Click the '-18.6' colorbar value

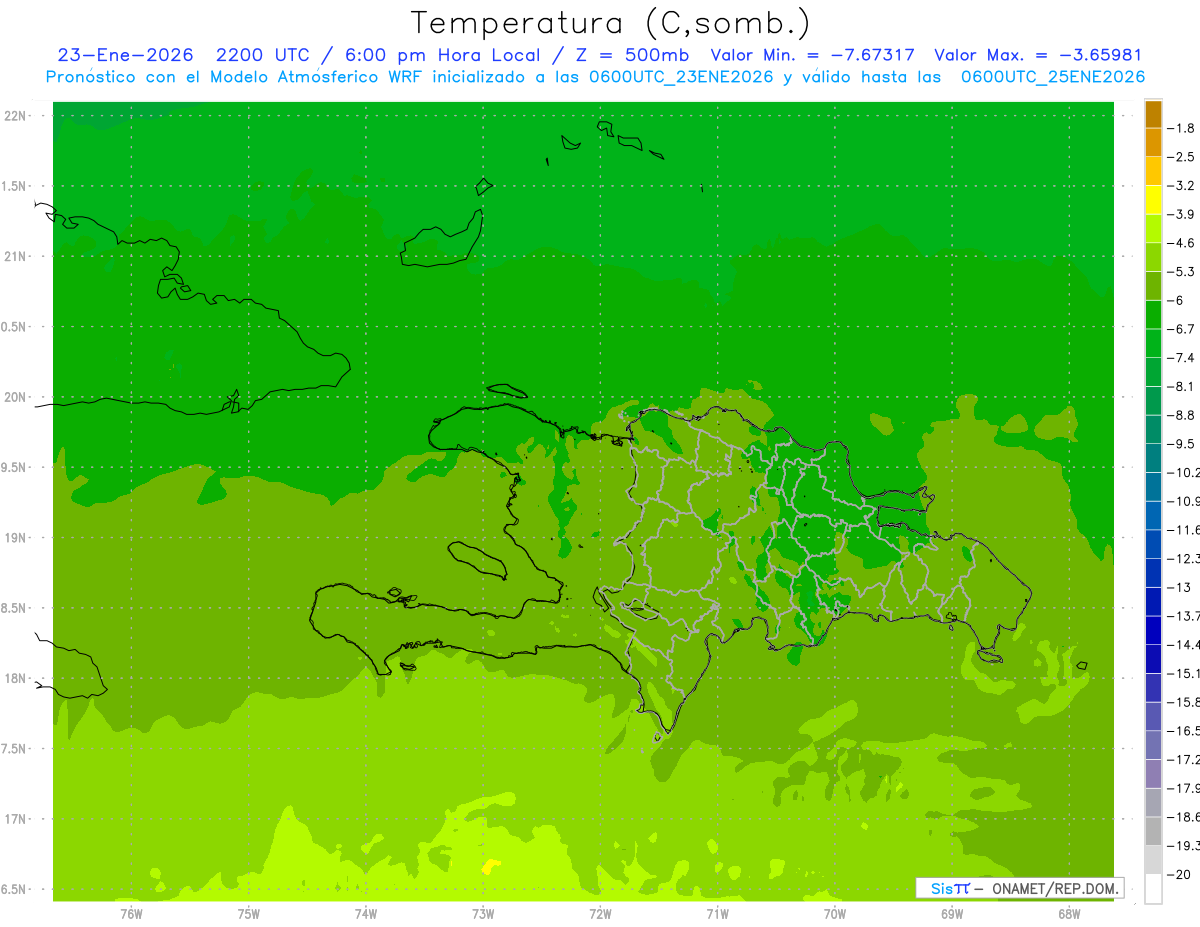[1183, 817]
